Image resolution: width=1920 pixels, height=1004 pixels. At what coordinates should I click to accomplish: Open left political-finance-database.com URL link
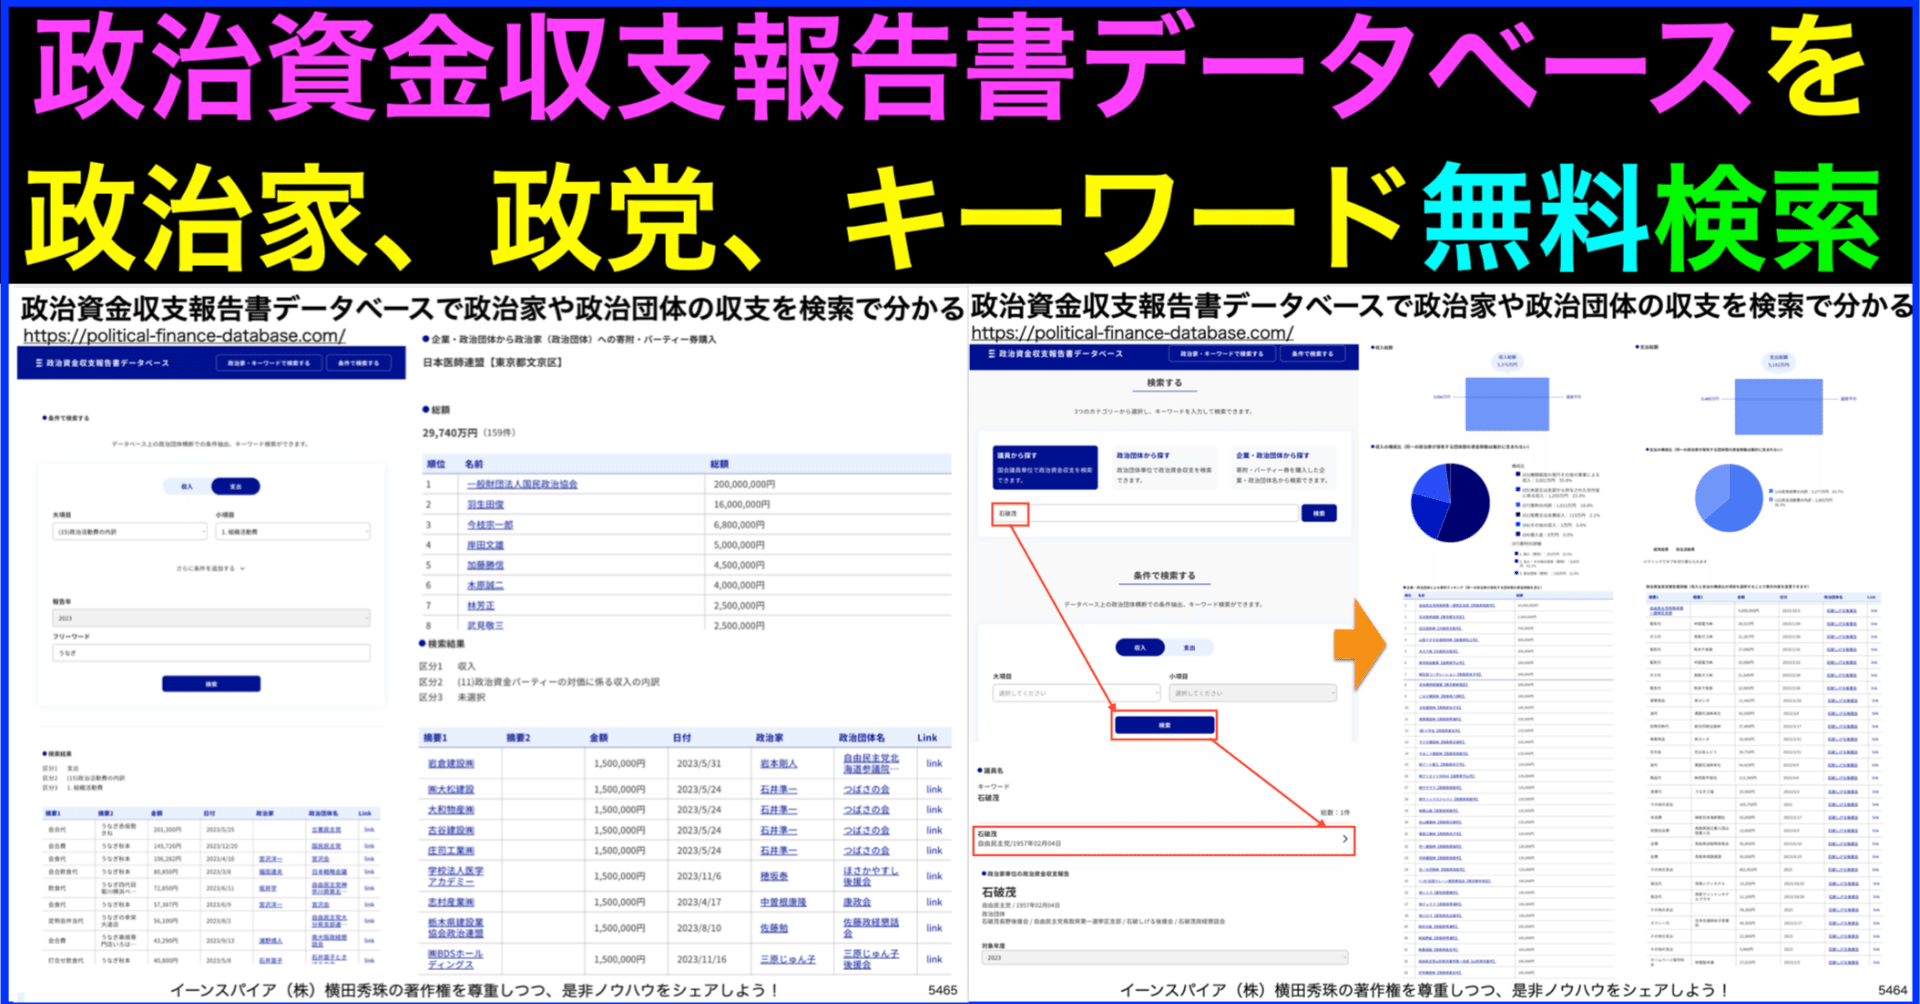coord(184,336)
